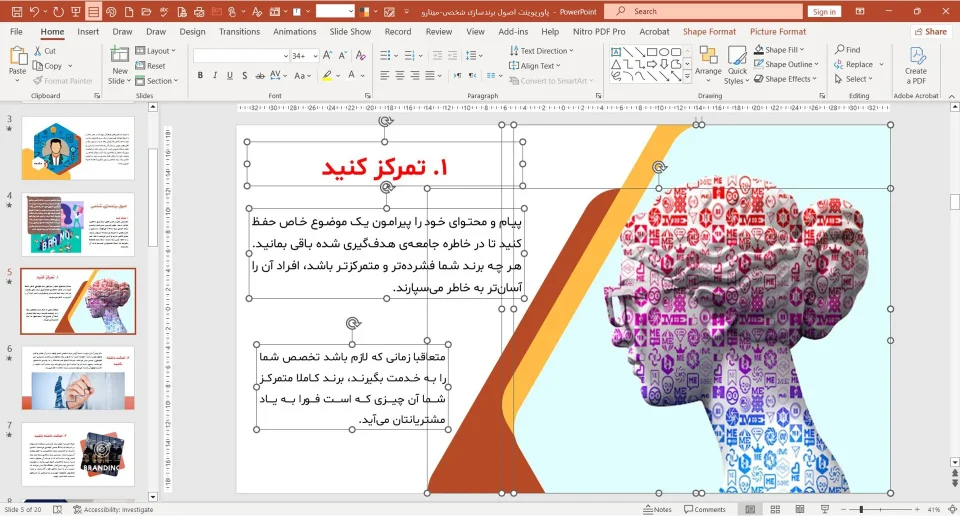Click Accessibility: Investigate in the status bar

coord(113,509)
